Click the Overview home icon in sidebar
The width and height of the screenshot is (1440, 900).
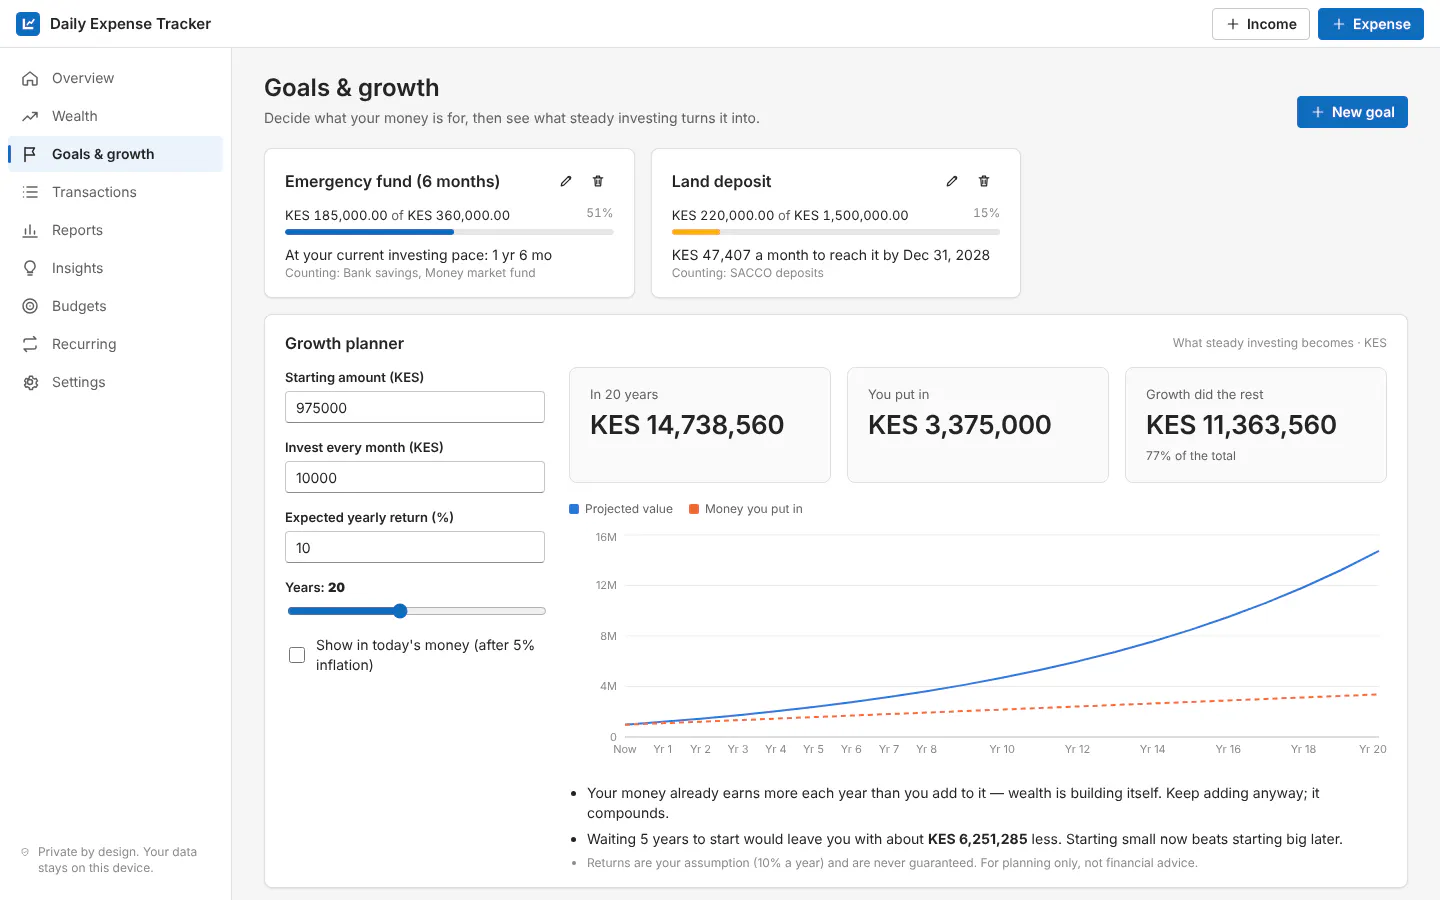[x=30, y=78]
